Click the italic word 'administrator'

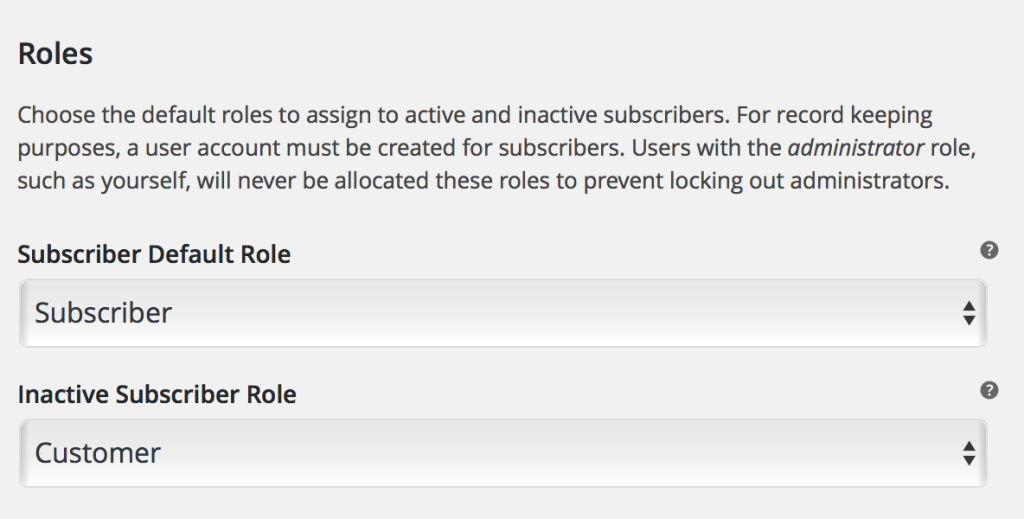click(x=856, y=148)
